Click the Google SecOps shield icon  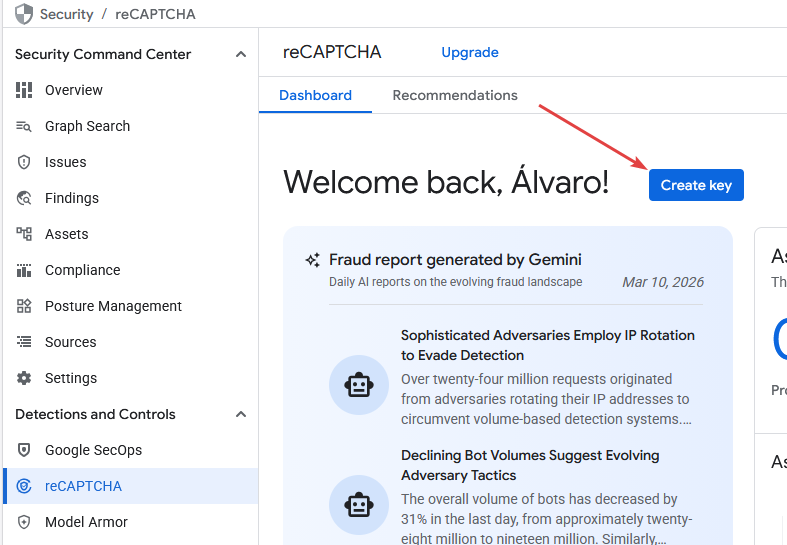coord(25,450)
